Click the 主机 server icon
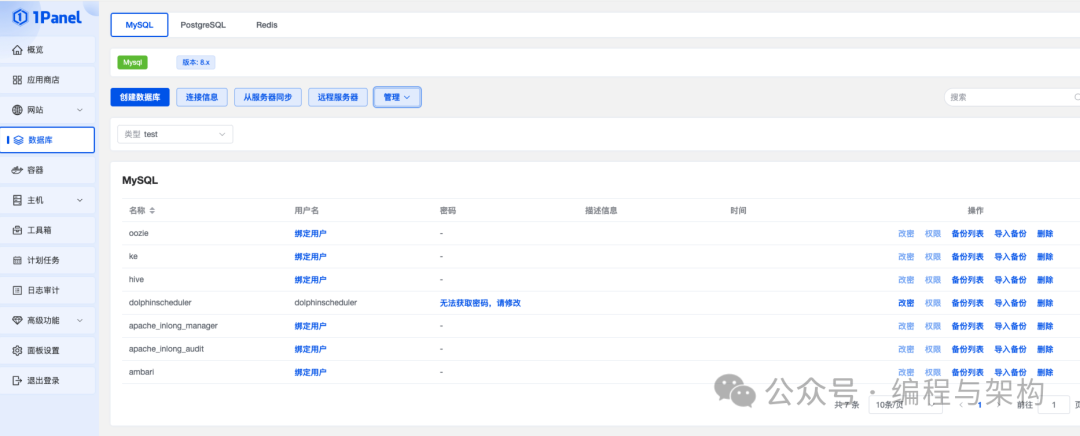The image size is (1080, 436). [x=18, y=200]
